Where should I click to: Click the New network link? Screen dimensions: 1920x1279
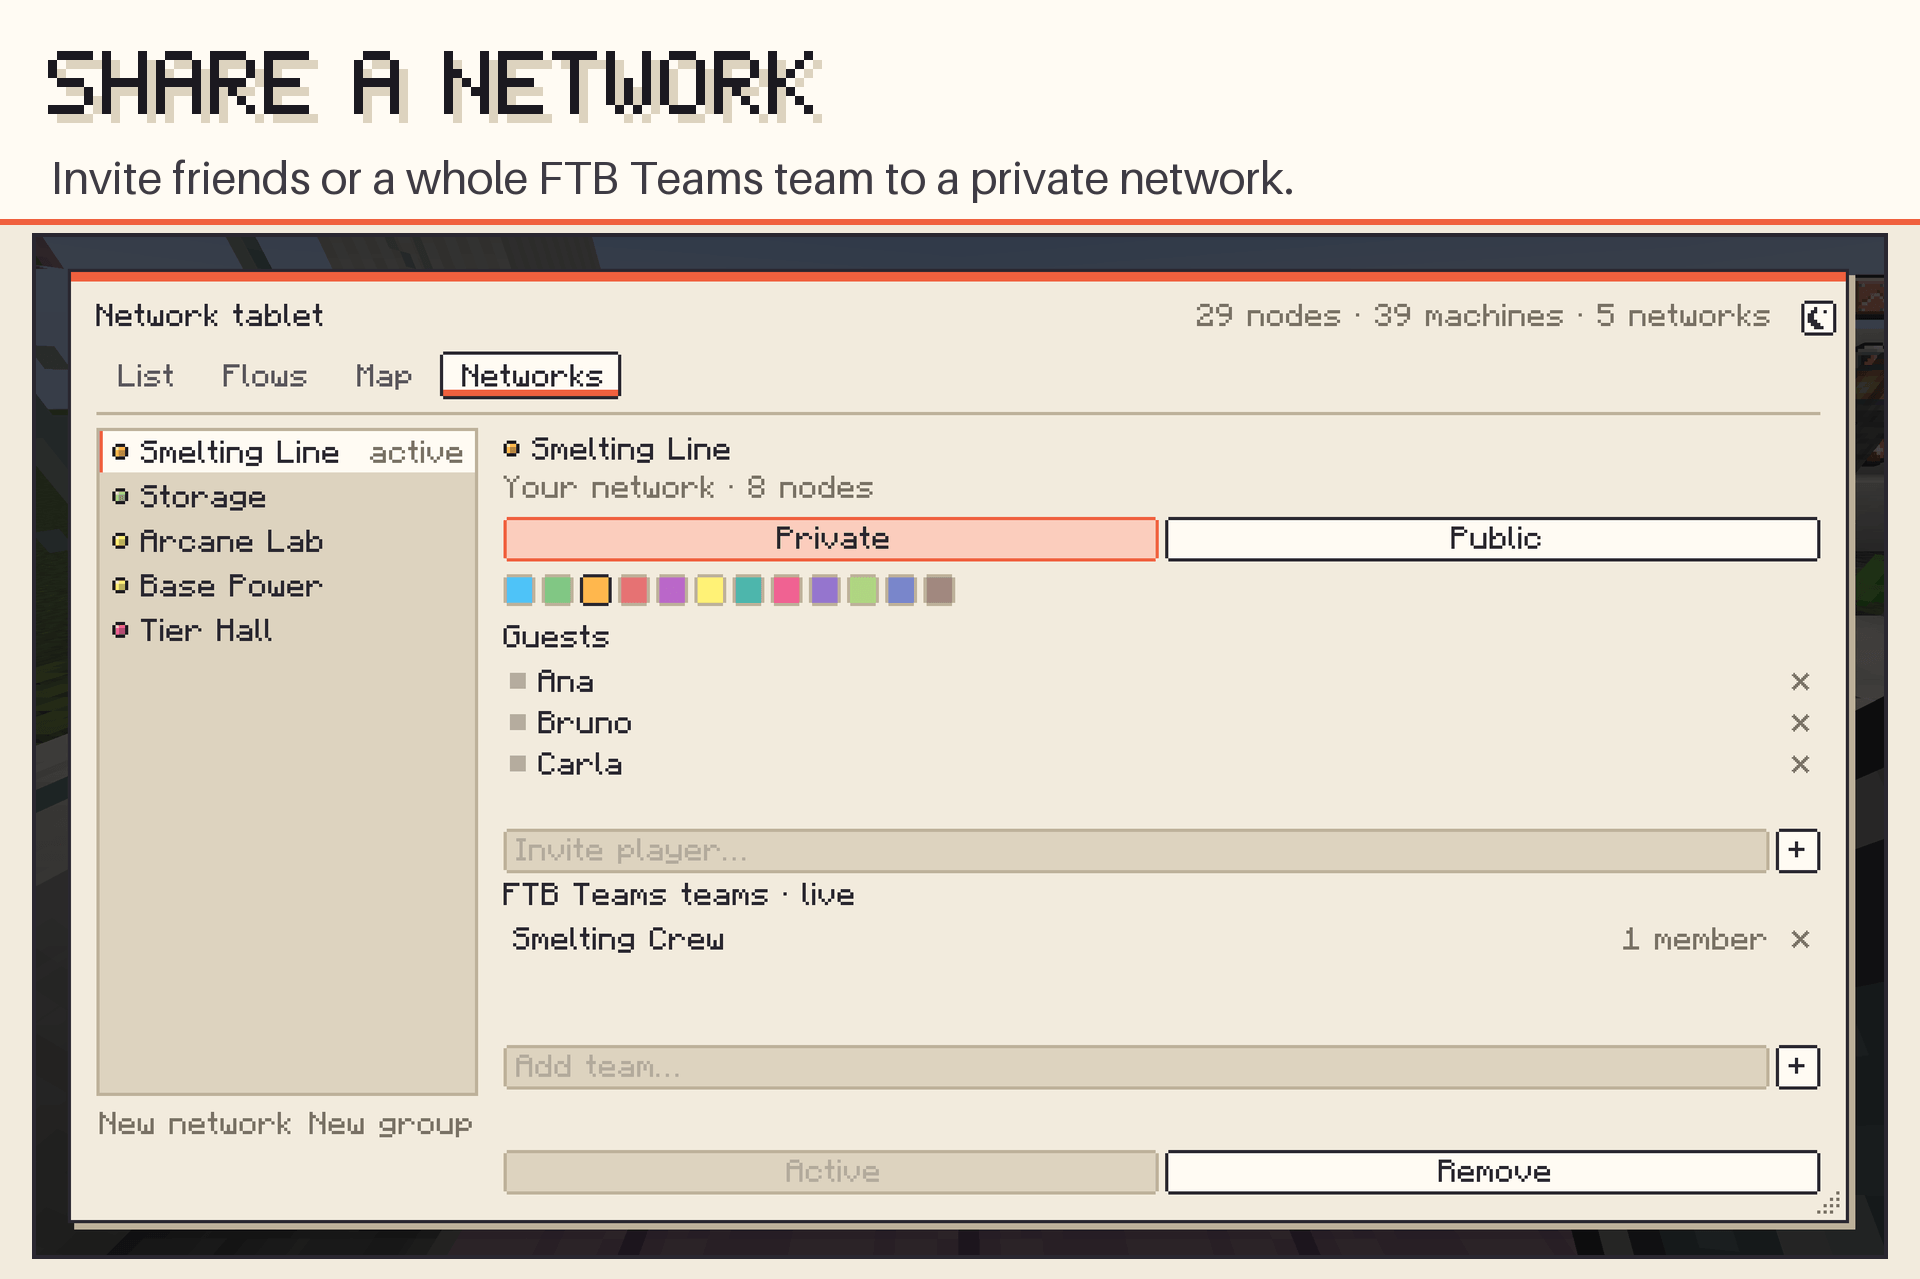pos(195,1124)
